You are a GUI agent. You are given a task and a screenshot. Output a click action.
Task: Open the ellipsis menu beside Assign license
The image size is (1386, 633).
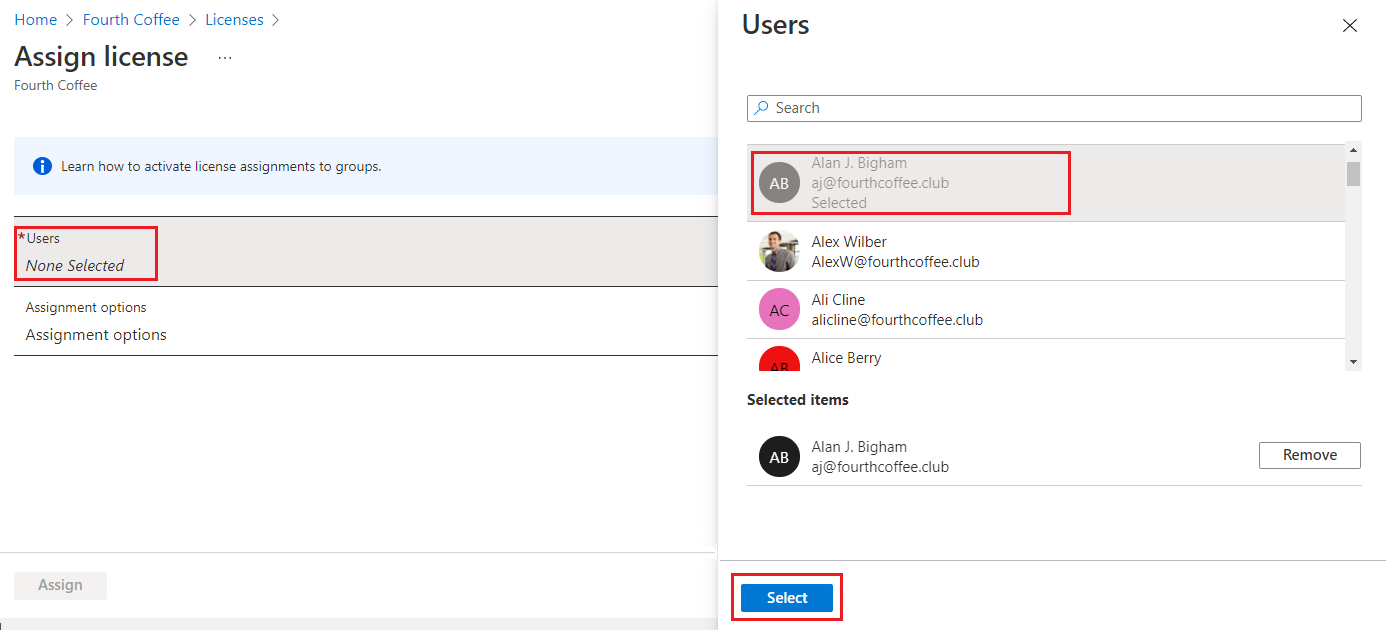coord(225,58)
